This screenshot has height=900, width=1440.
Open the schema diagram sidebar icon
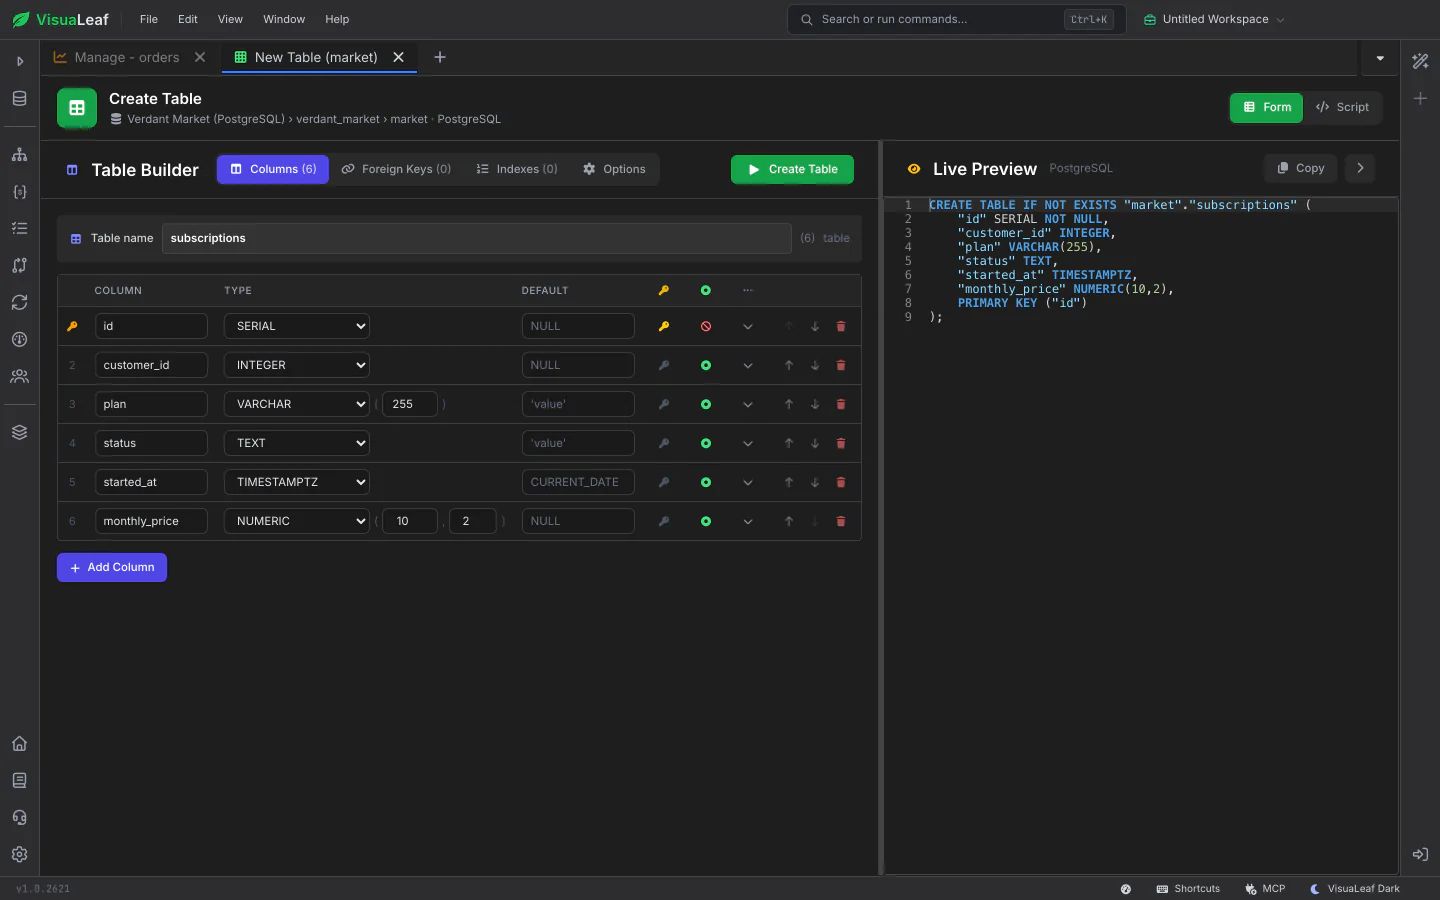tap(19, 155)
